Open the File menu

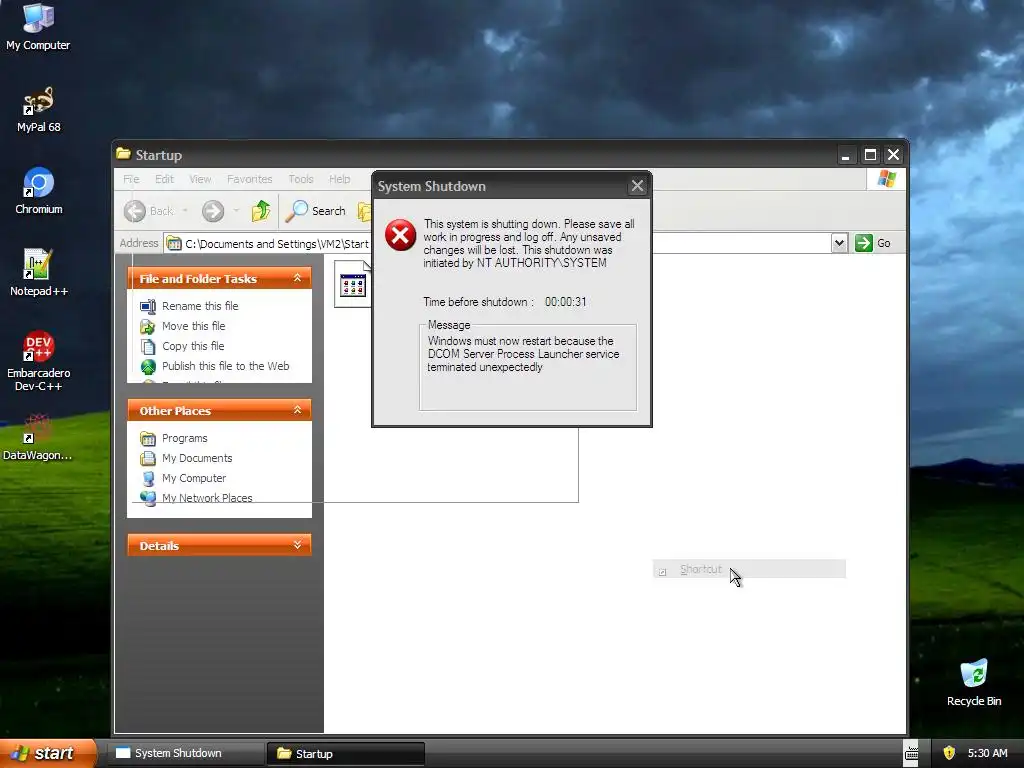pos(131,179)
